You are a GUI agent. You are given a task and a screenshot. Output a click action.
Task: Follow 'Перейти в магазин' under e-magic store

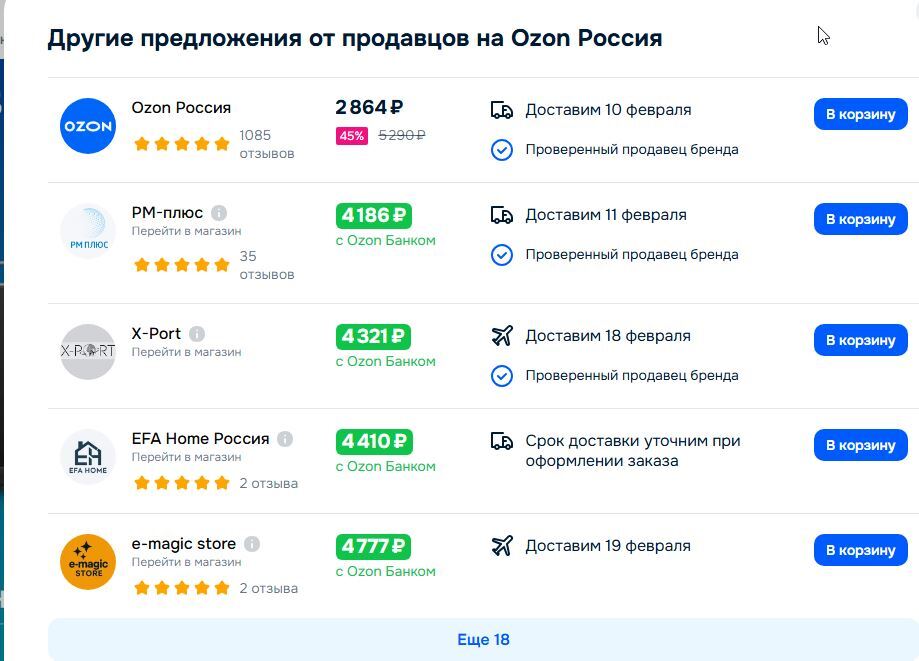[x=186, y=562]
